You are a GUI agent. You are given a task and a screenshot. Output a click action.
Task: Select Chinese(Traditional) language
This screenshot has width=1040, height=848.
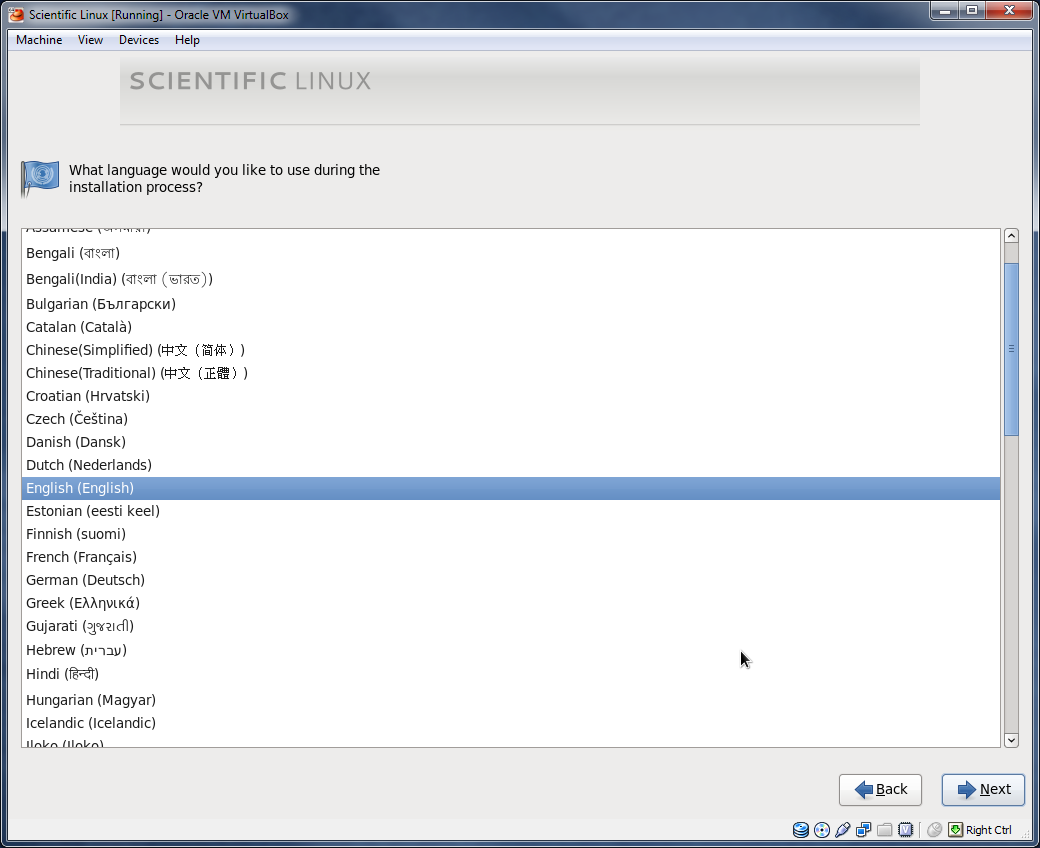pos(511,373)
